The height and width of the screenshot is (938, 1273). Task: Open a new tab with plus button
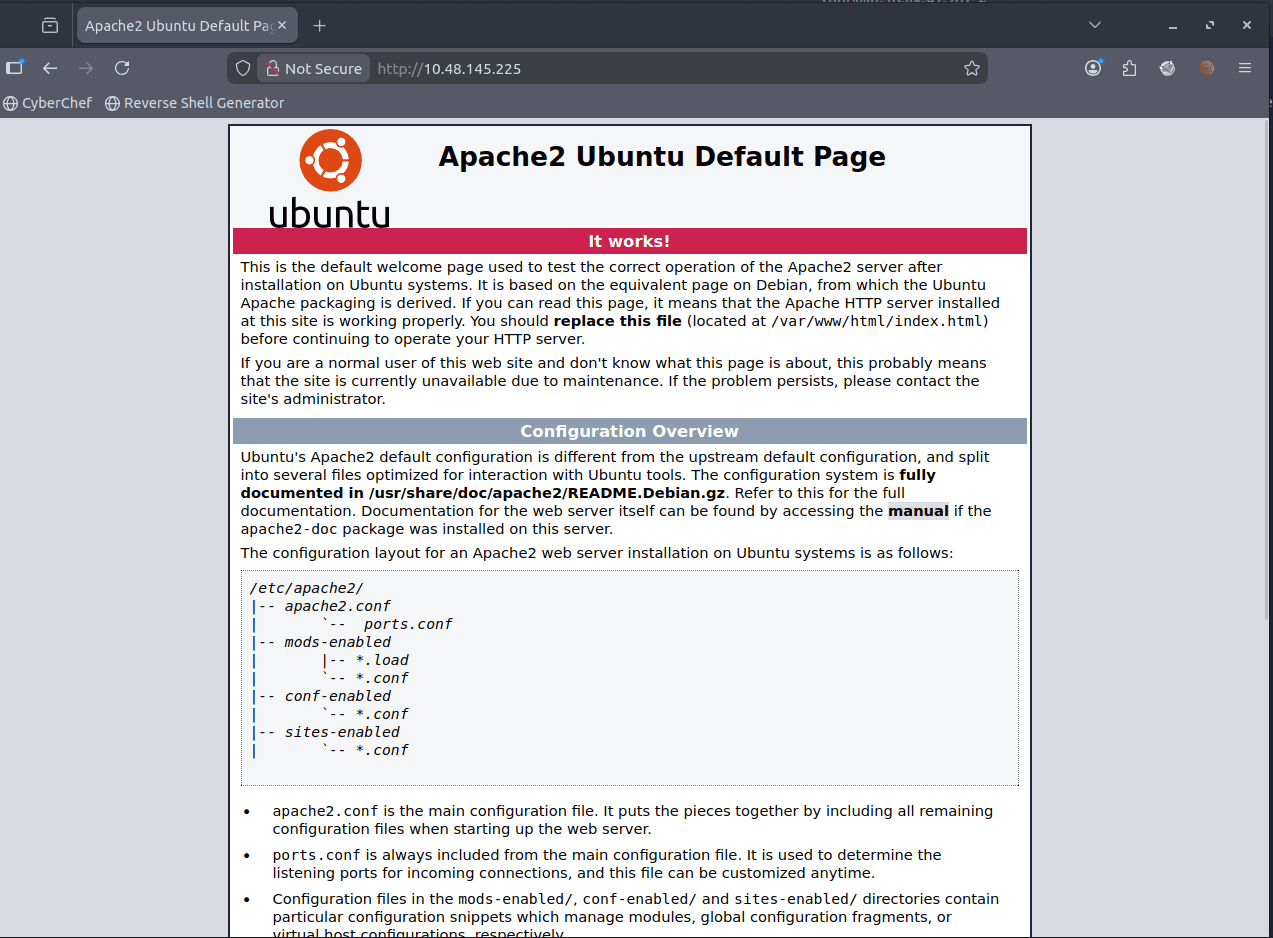(320, 26)
